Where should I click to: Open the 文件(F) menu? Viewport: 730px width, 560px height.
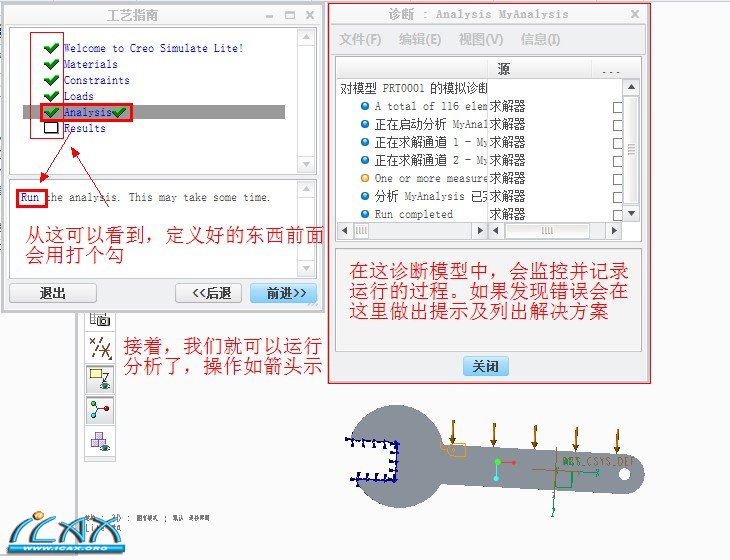tap(360, 40)
